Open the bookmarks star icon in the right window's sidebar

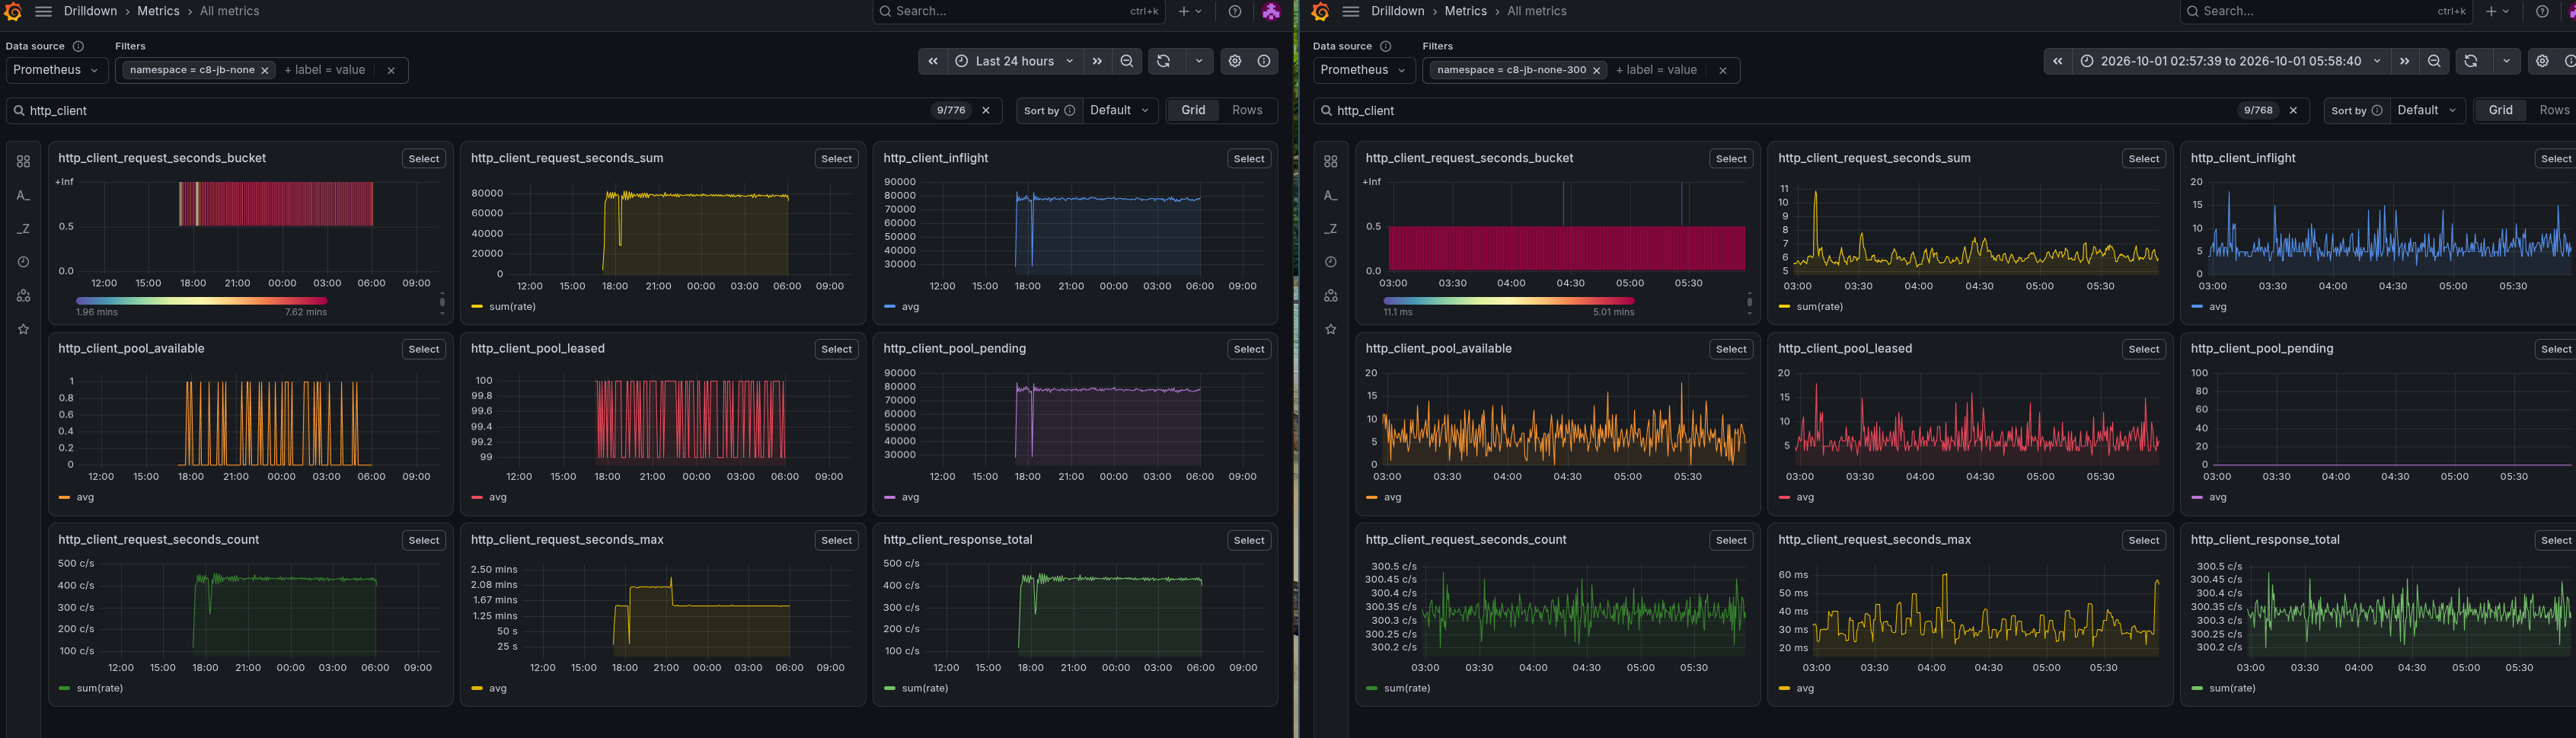[x=1330, y=329]
